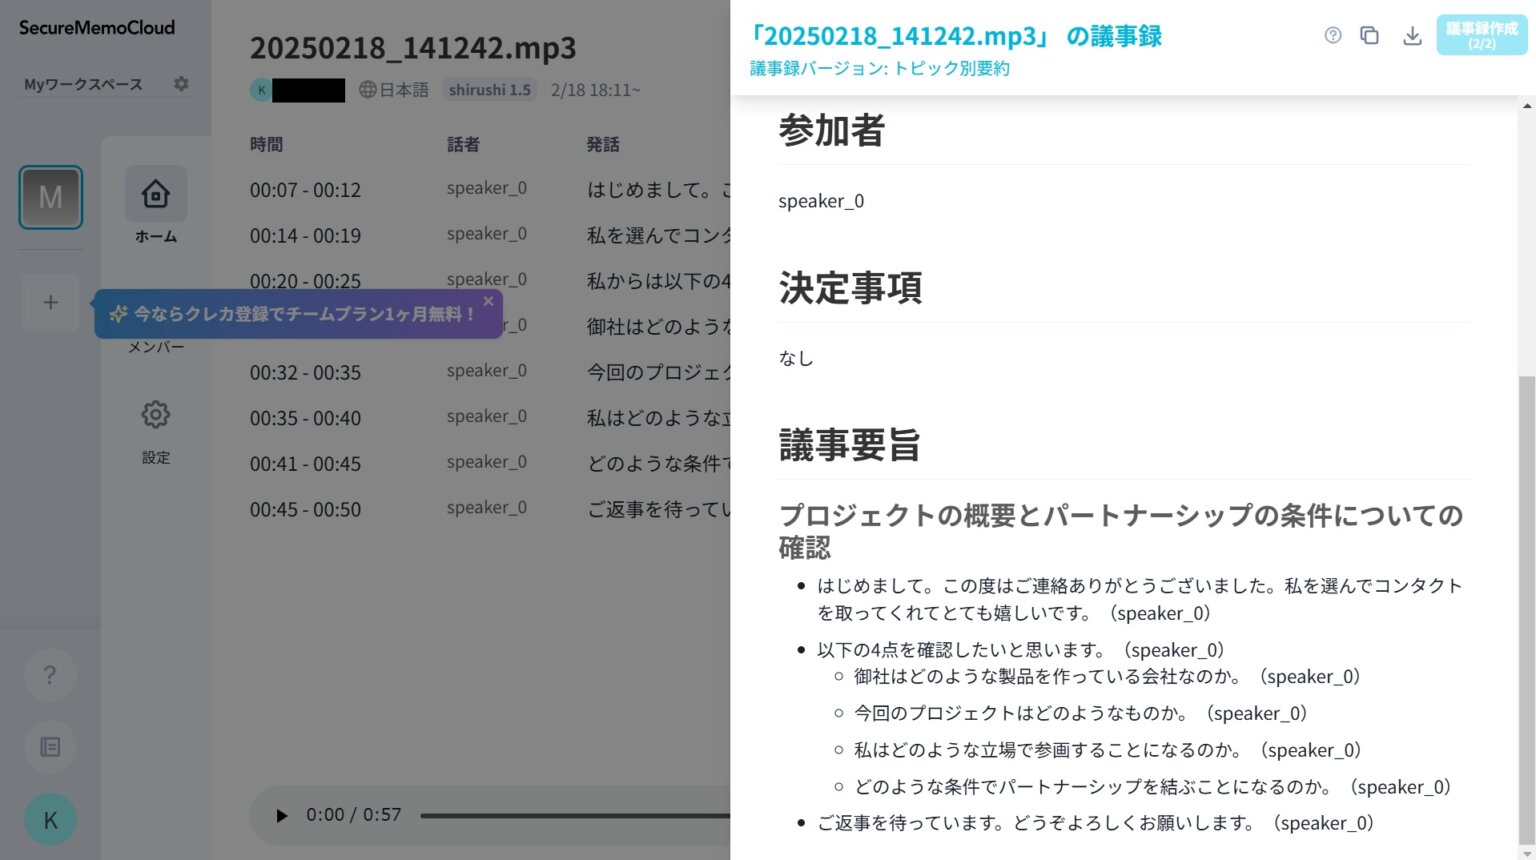Open the shirushi 1.5 model selector
1536x860 pixels.
[489, 89]
